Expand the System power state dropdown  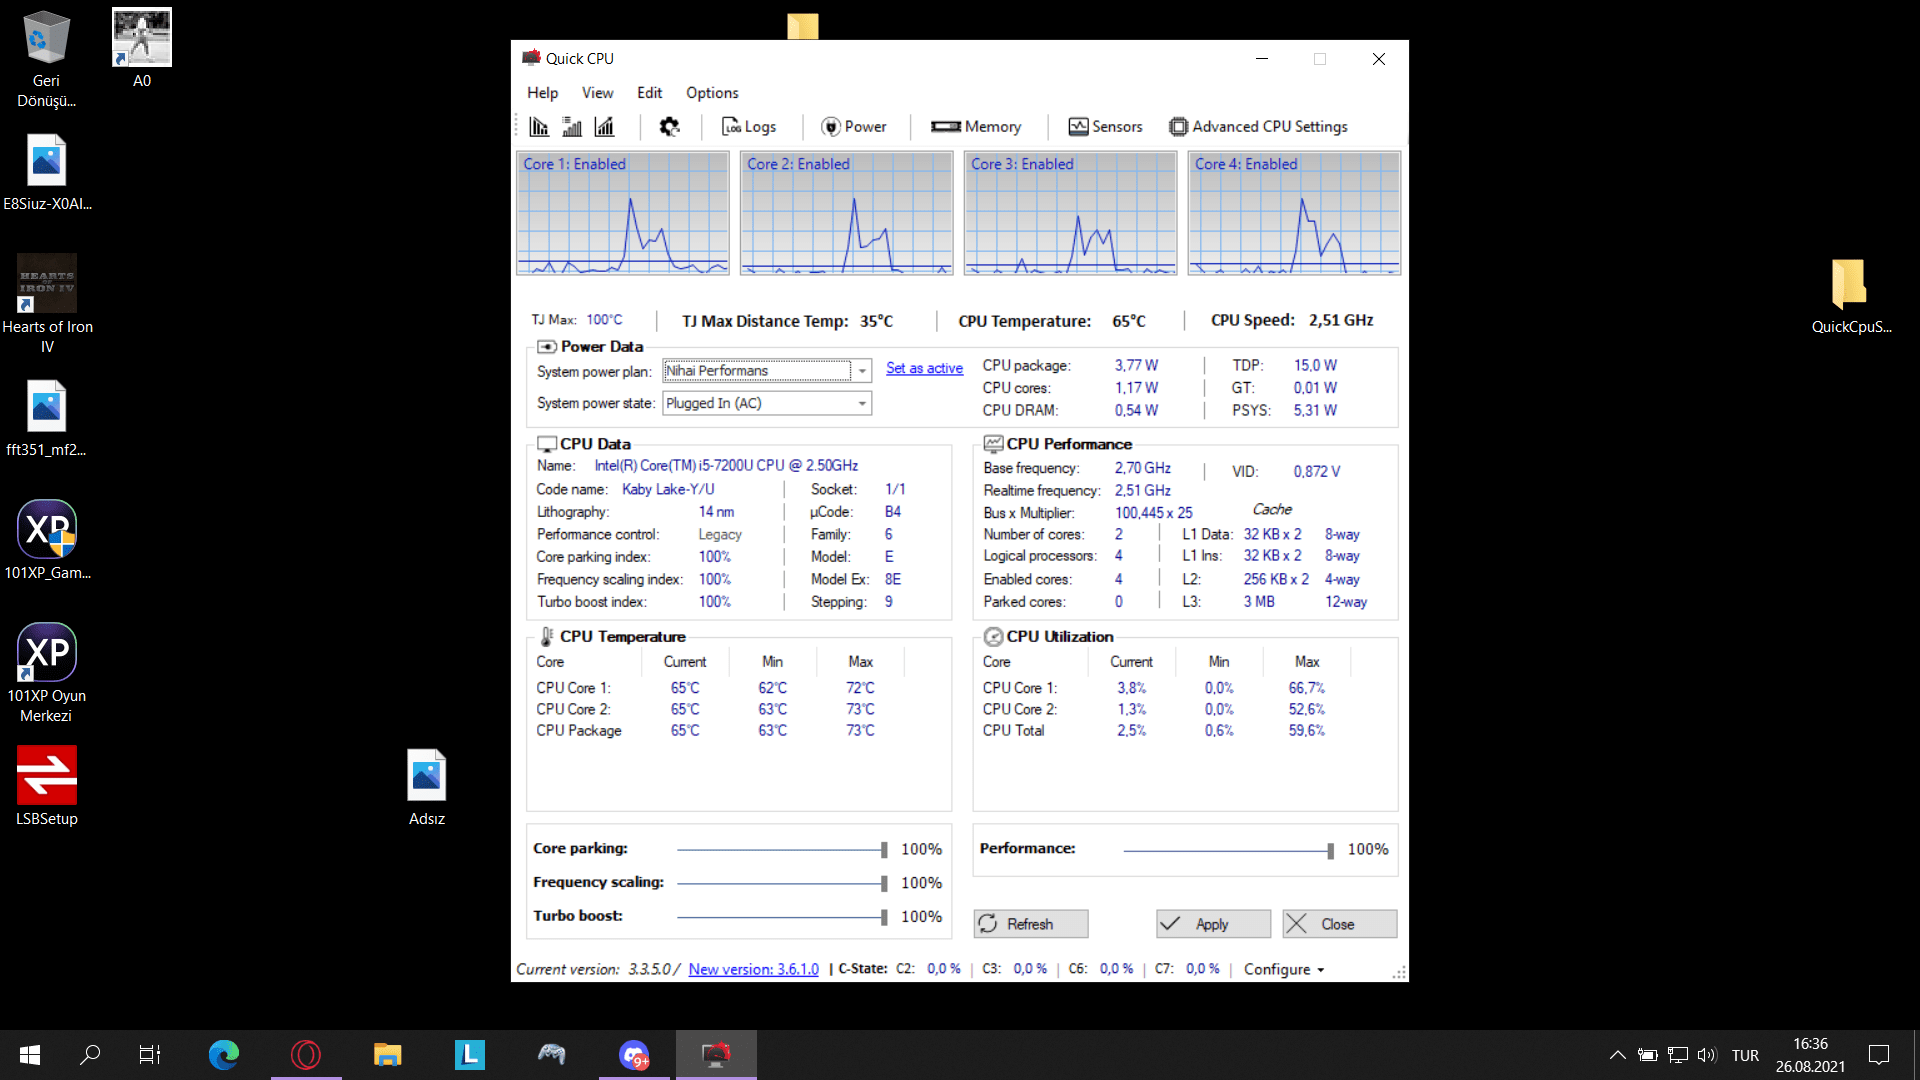click(x=862, y=403)
